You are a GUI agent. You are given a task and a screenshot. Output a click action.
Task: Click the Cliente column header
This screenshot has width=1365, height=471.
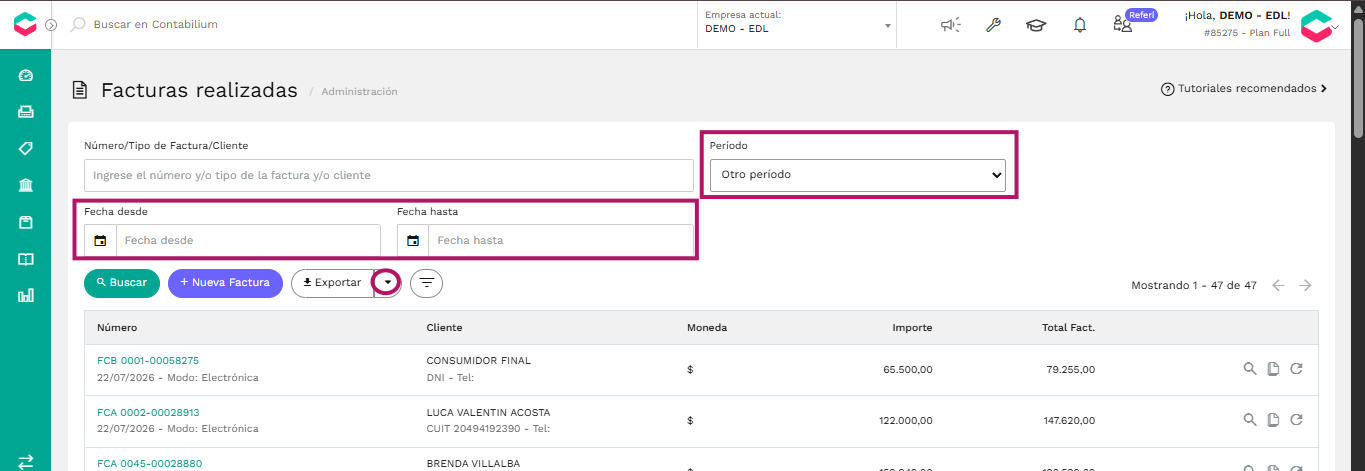pyautogui.click(x=444, y=328)
